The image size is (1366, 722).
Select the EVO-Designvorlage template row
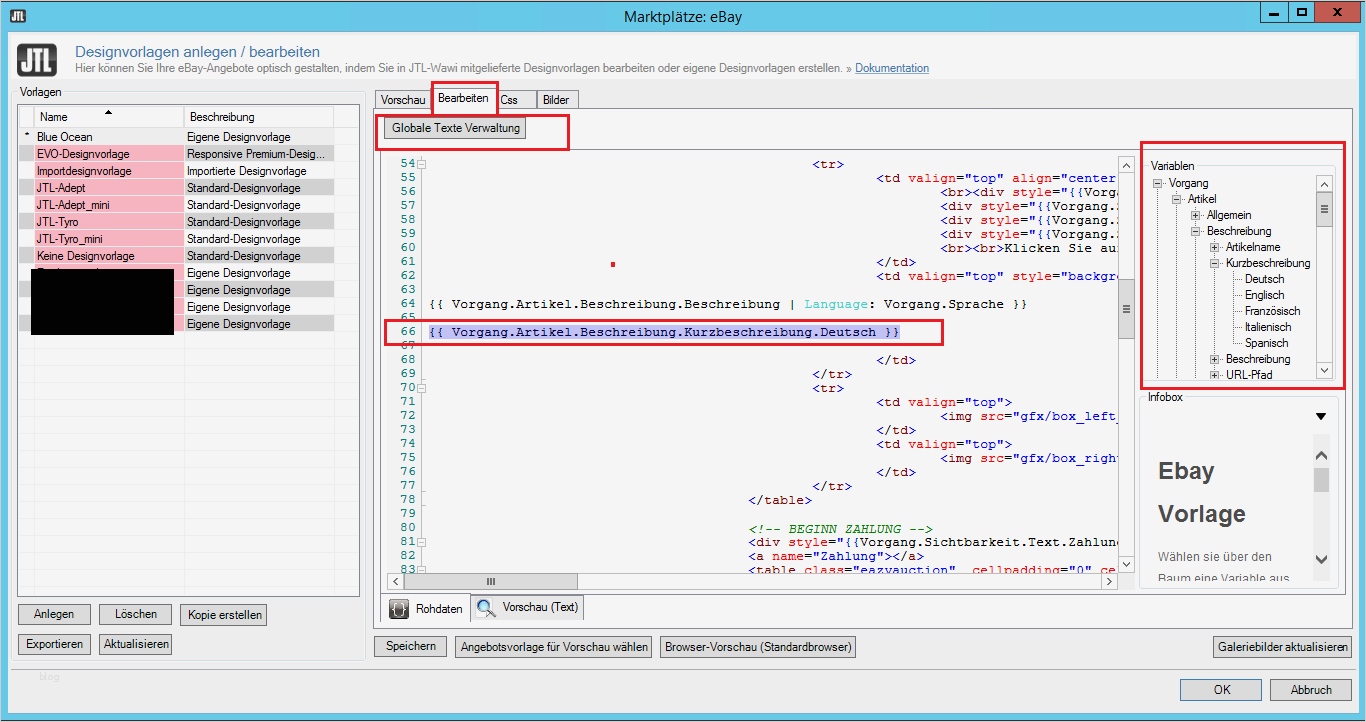(x=83, y=154)
